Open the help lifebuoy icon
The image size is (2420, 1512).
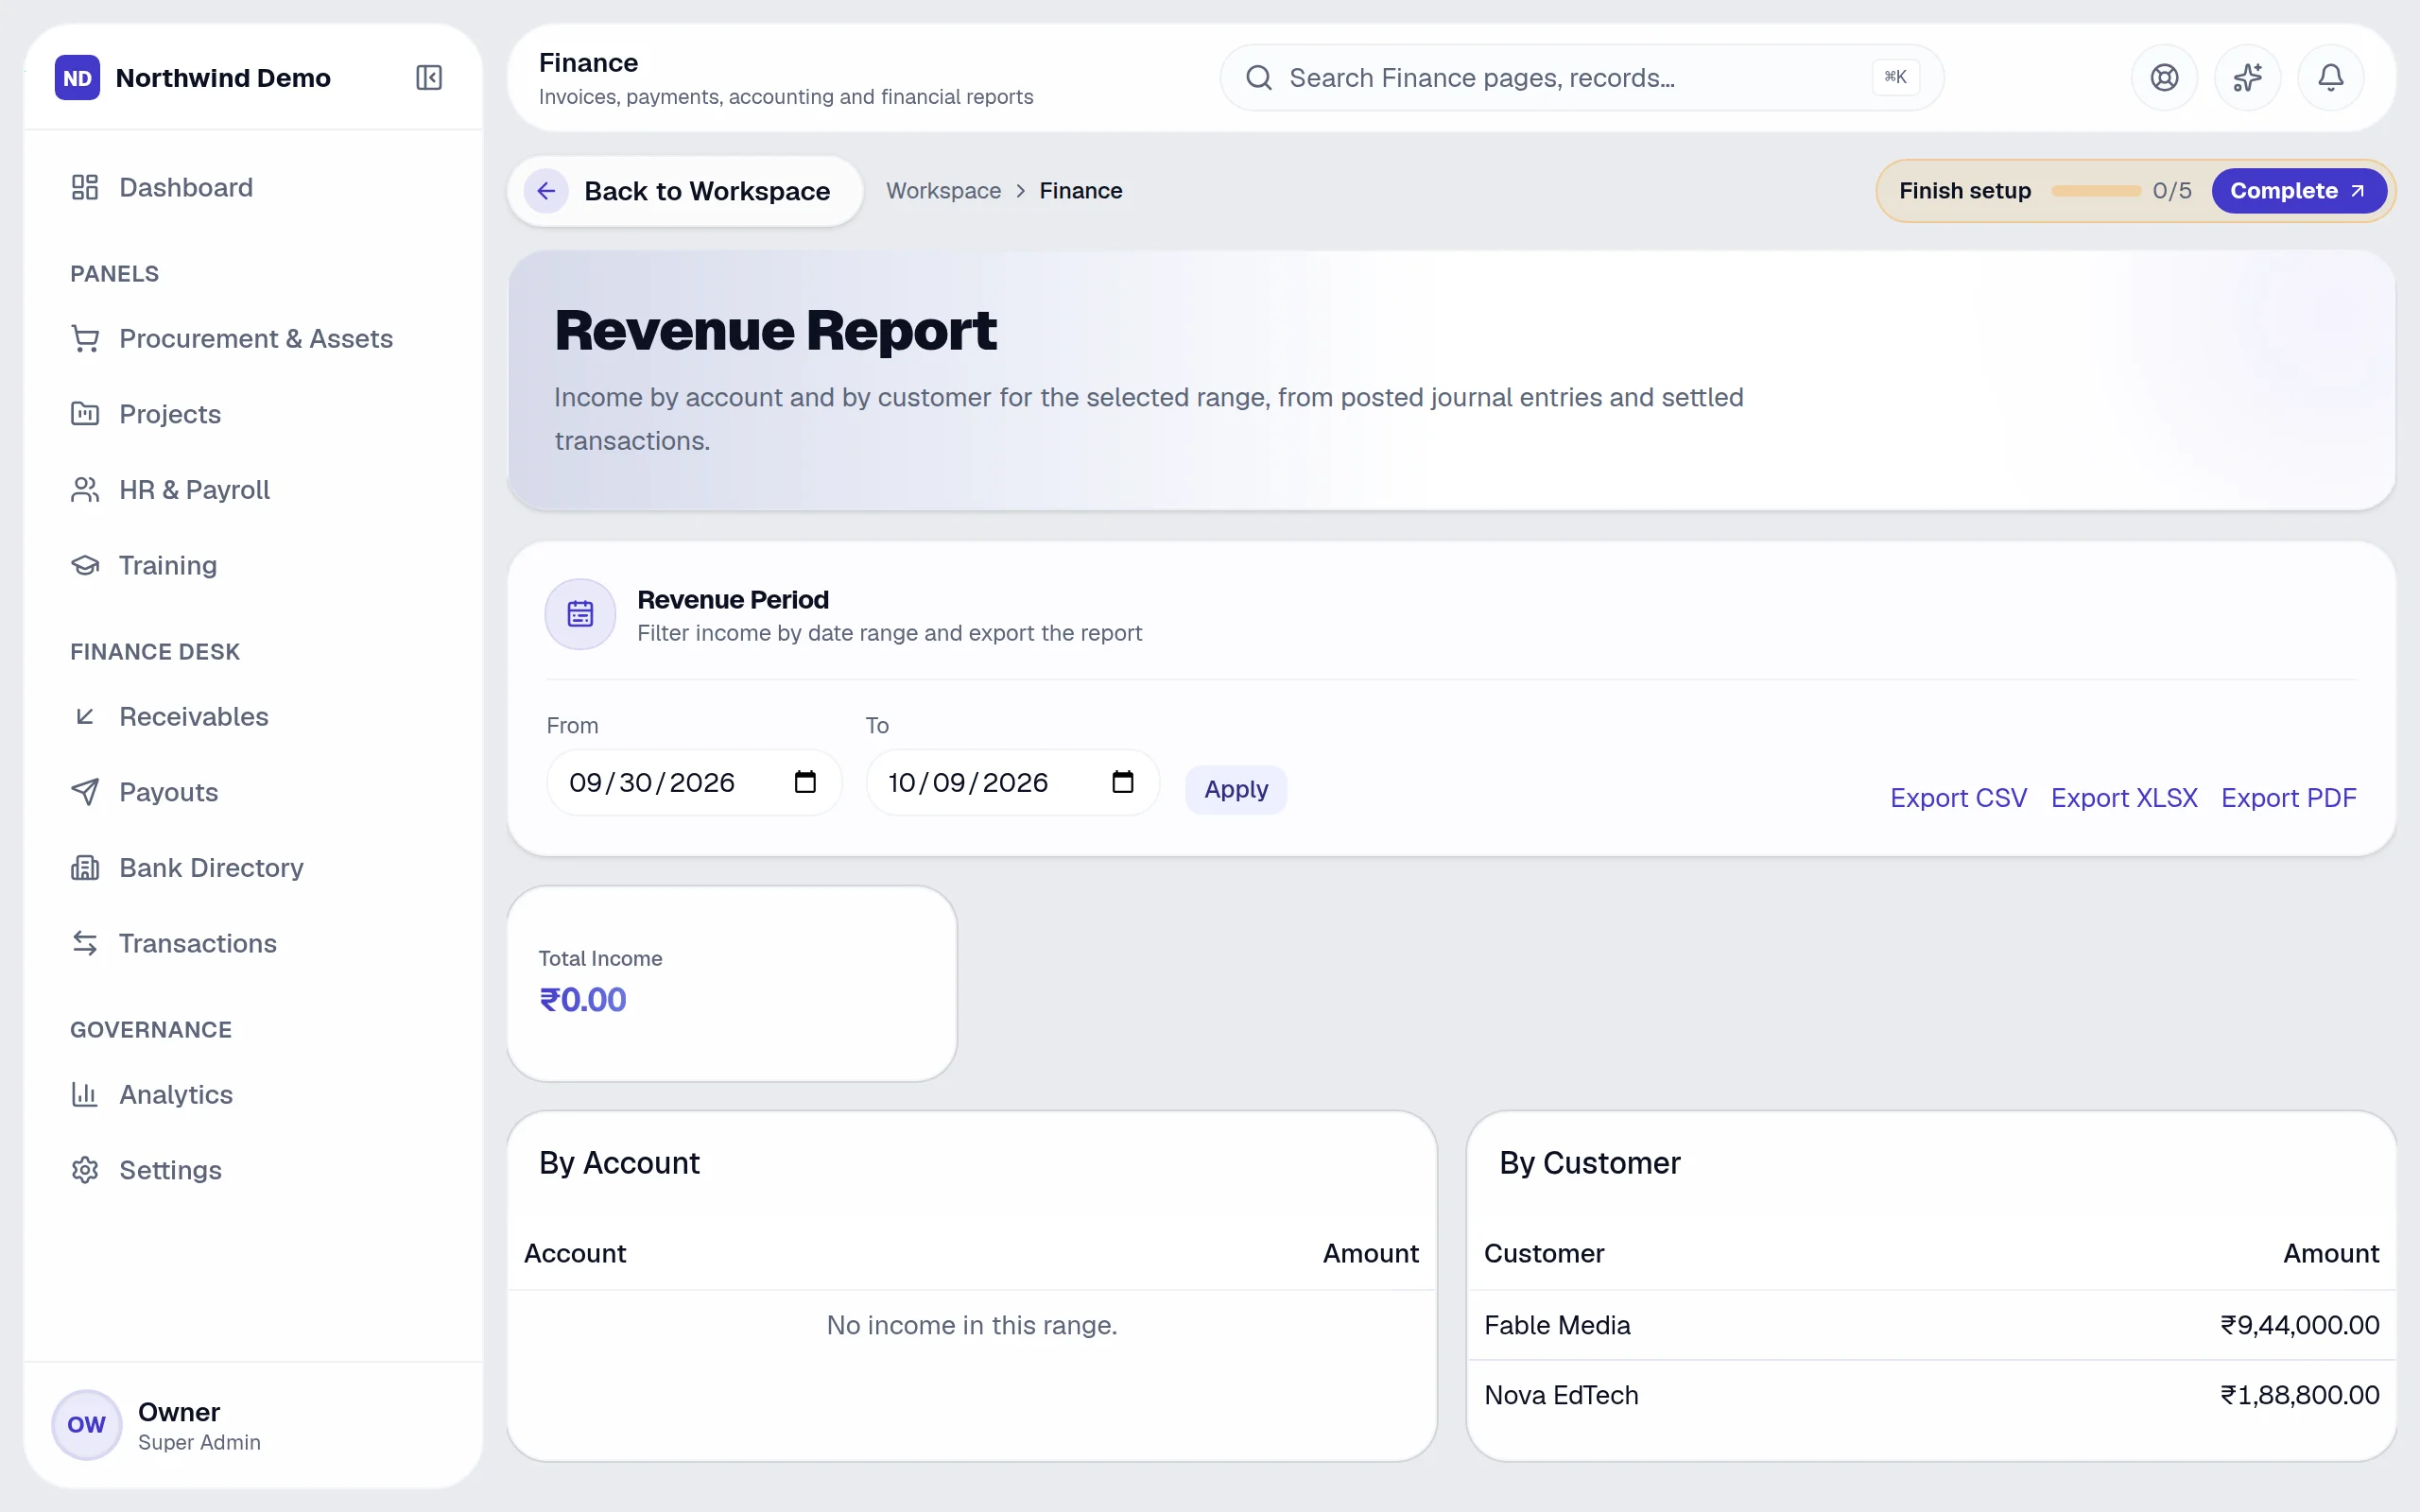[2164, 77]
